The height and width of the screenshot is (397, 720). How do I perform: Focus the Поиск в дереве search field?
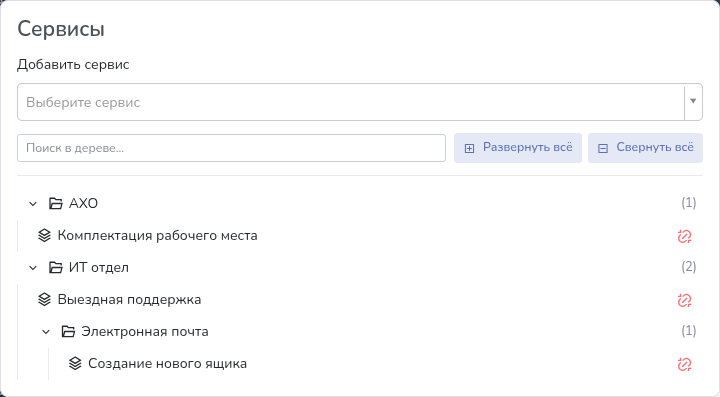tap(231, 148)
